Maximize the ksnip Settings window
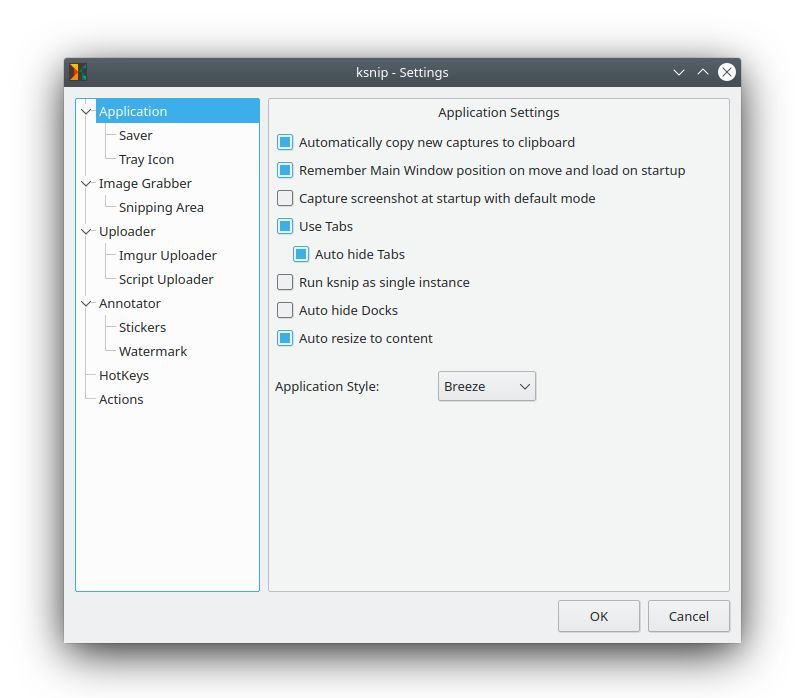The image size is (800, 698). [703, 72]
